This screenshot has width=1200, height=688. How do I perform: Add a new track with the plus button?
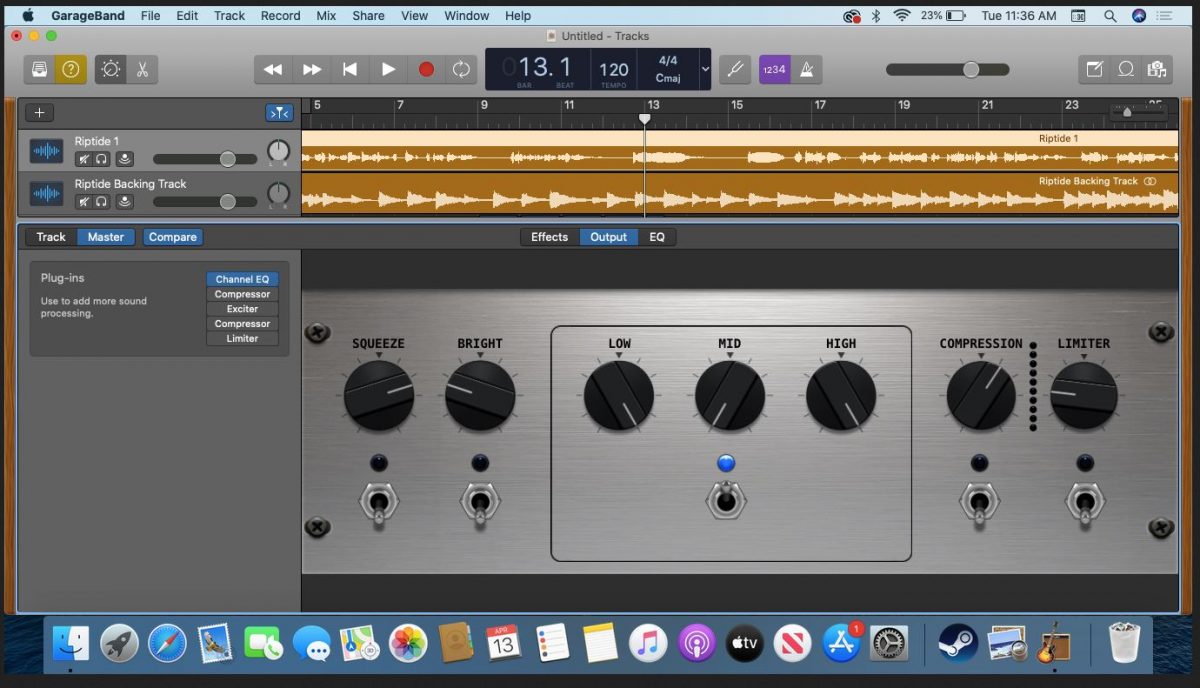[39, 112]
